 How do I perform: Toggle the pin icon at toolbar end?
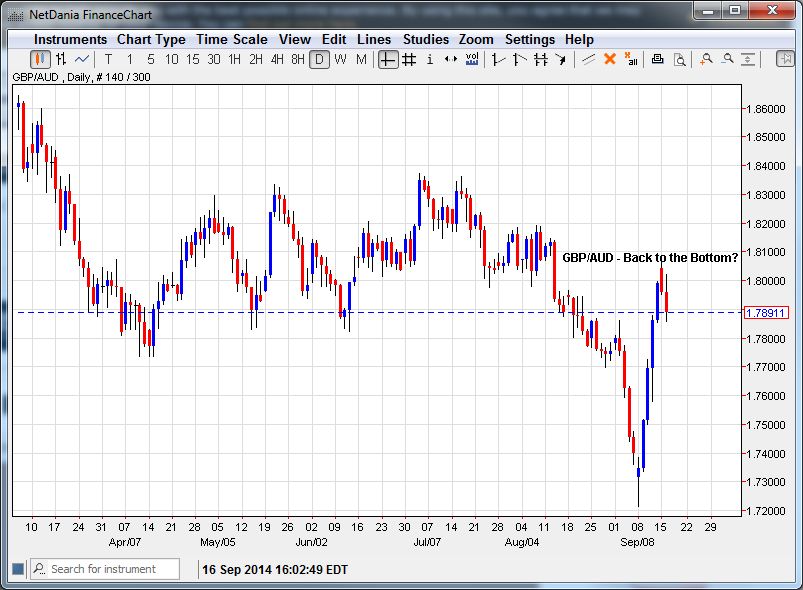(x=785, y=59)
